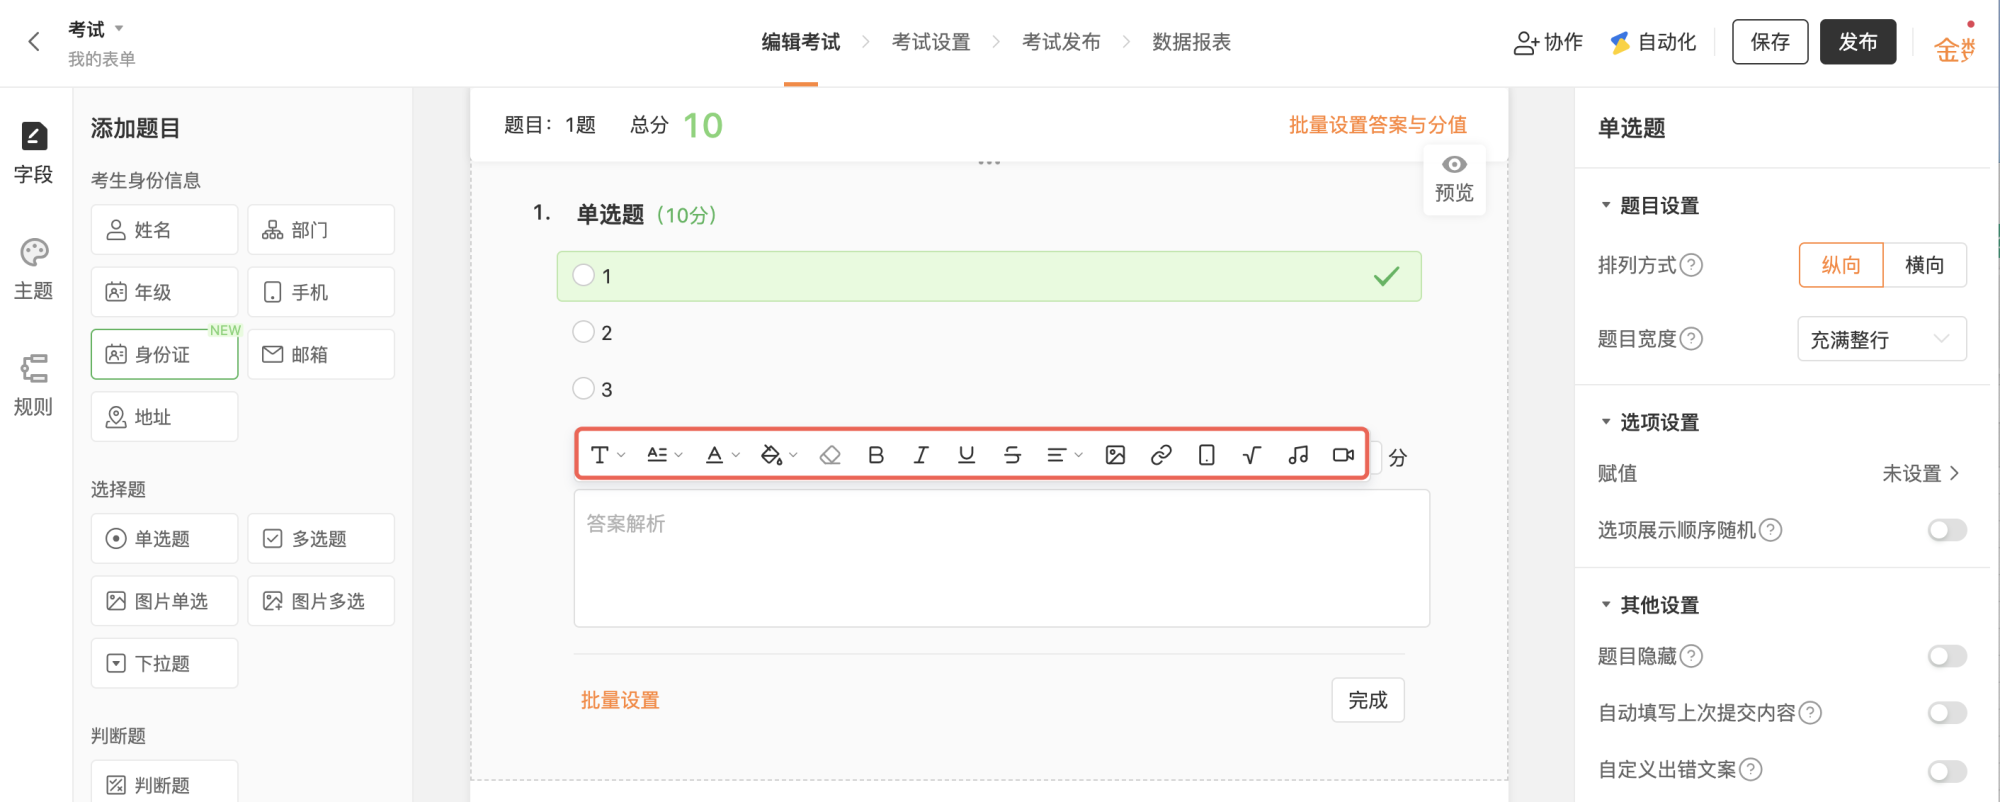
Task: Click the eraser clear format icon
Action: 830,455
